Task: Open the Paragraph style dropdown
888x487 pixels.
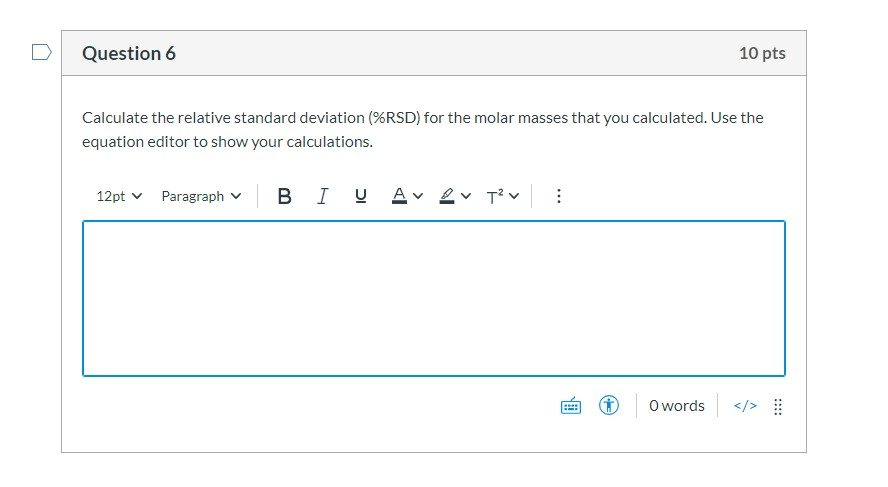Action: pos(201,196)
